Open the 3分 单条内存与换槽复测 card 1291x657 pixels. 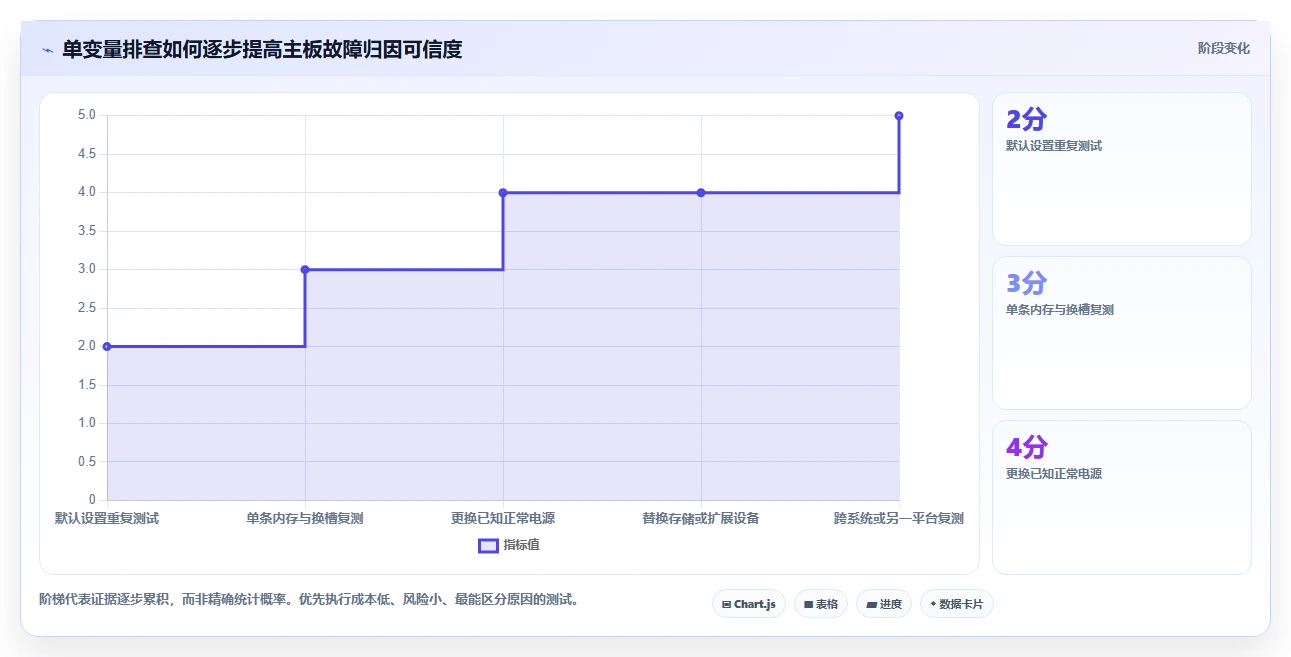click(x=1122, y=333)
